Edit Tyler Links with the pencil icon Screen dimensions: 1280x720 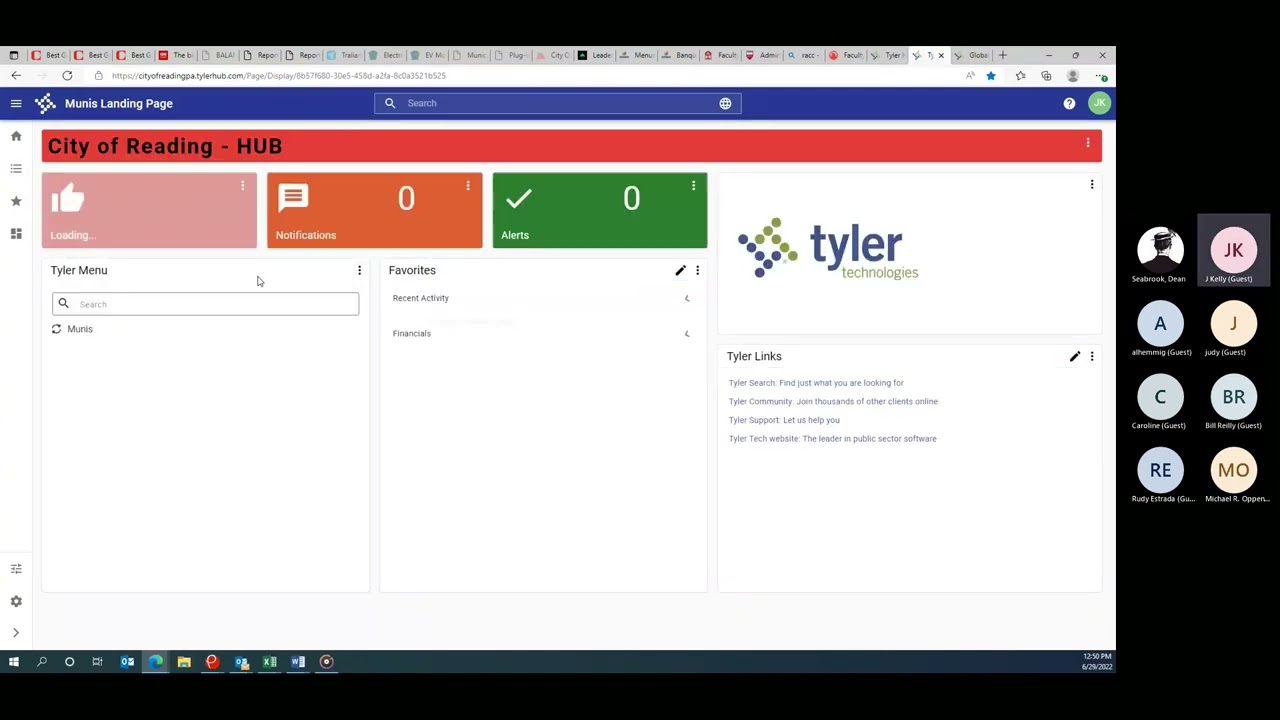click(x=1075, y=356)
